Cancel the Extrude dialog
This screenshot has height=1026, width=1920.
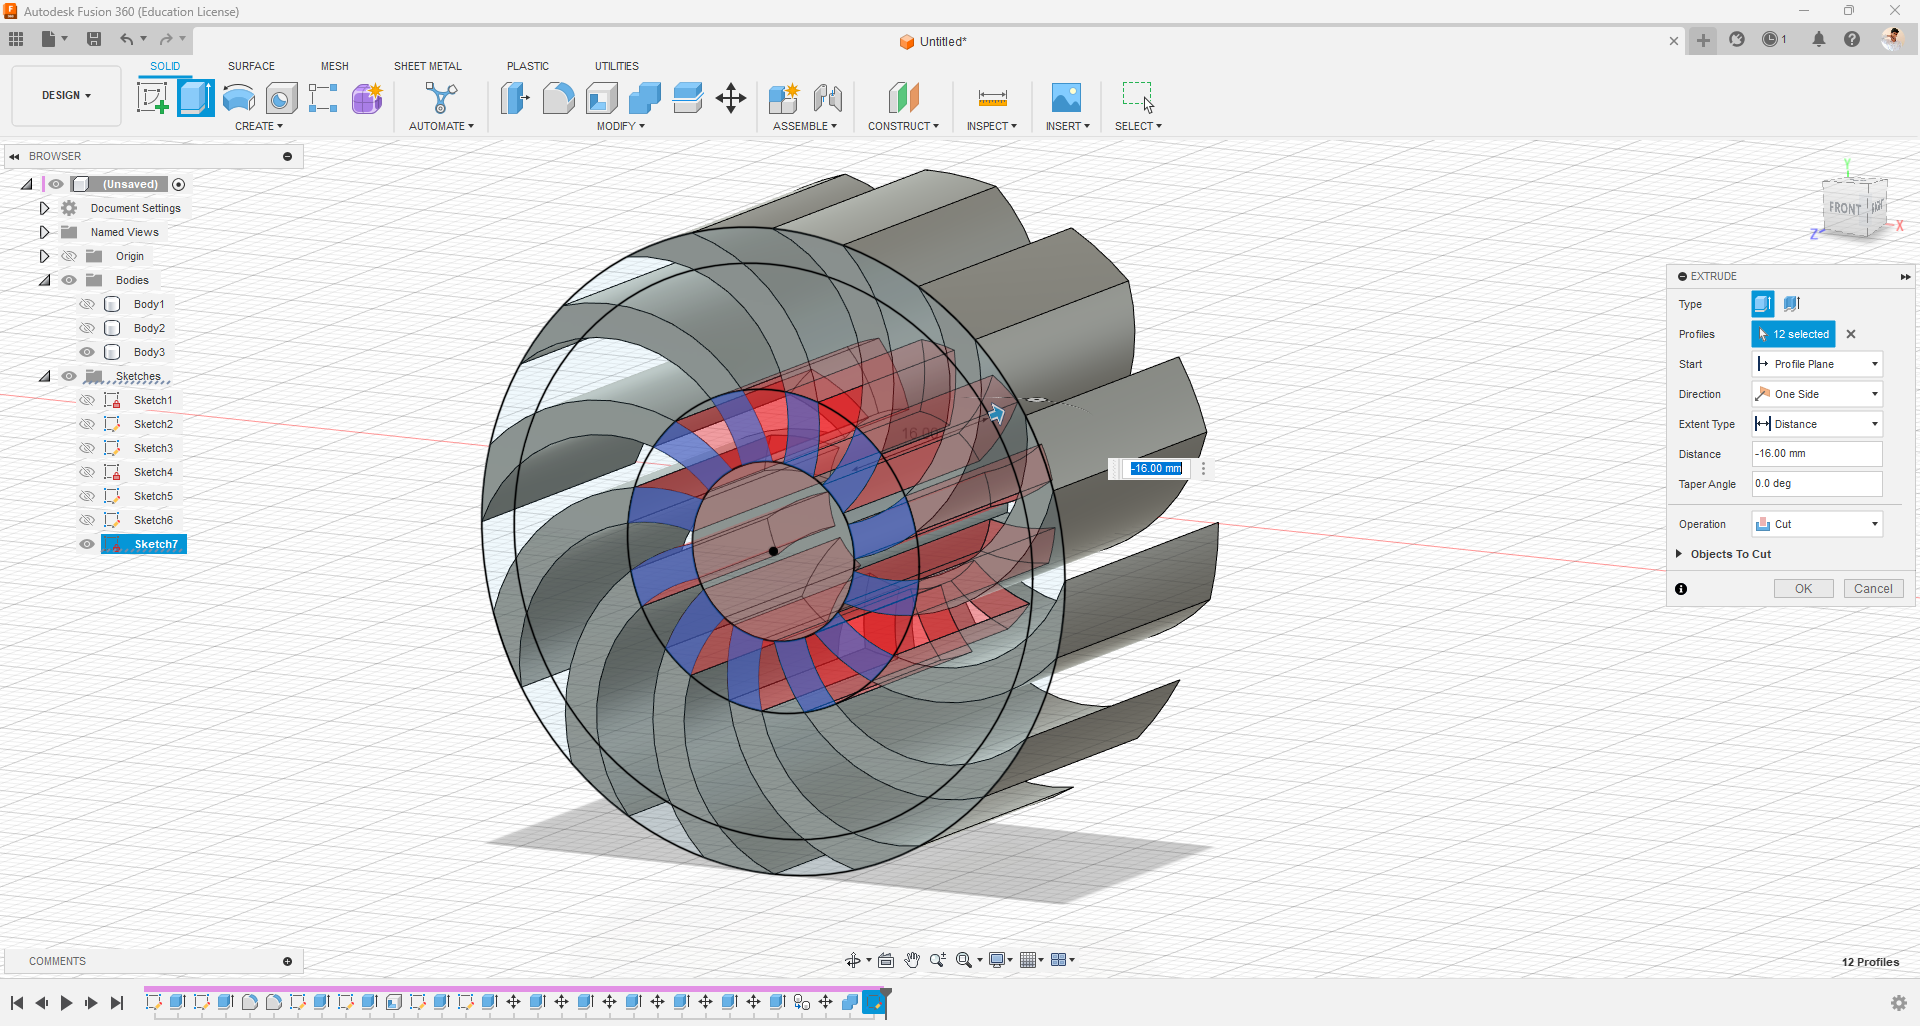(x=1873, y=589)
